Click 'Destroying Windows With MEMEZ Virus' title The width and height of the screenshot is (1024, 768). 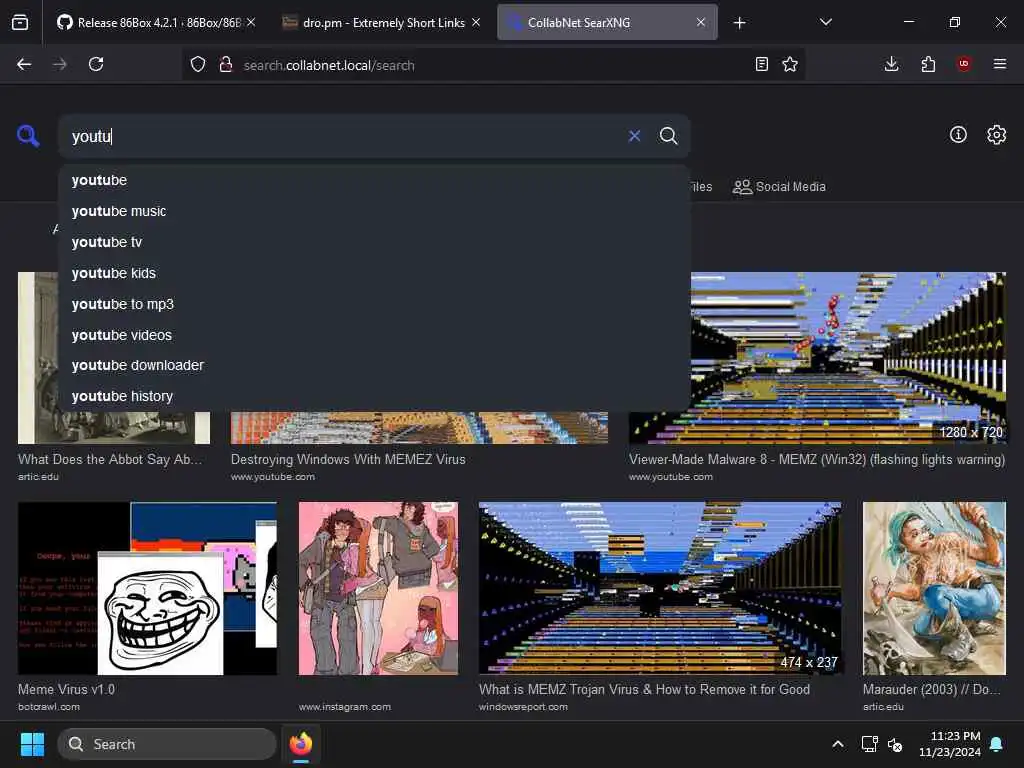click(348, 459)
